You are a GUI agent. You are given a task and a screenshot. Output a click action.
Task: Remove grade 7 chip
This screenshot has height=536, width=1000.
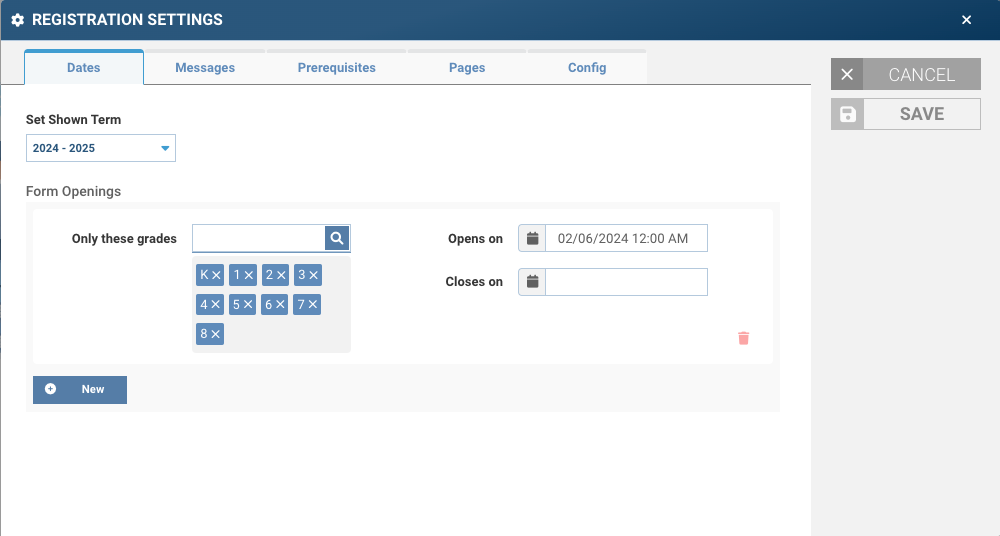pyautogui.click(x=313, y=304)
